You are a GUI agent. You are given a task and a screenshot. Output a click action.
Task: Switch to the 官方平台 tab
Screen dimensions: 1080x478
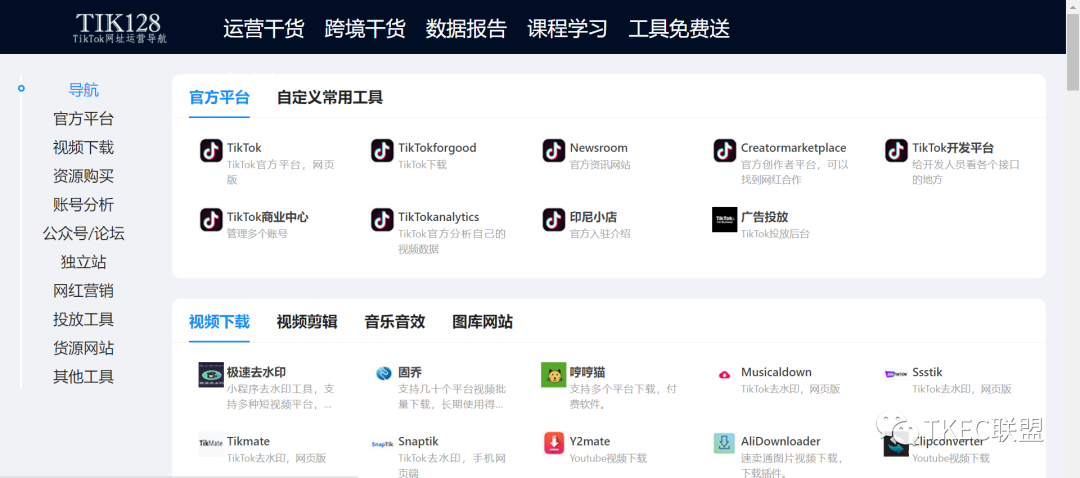[219, 98]
